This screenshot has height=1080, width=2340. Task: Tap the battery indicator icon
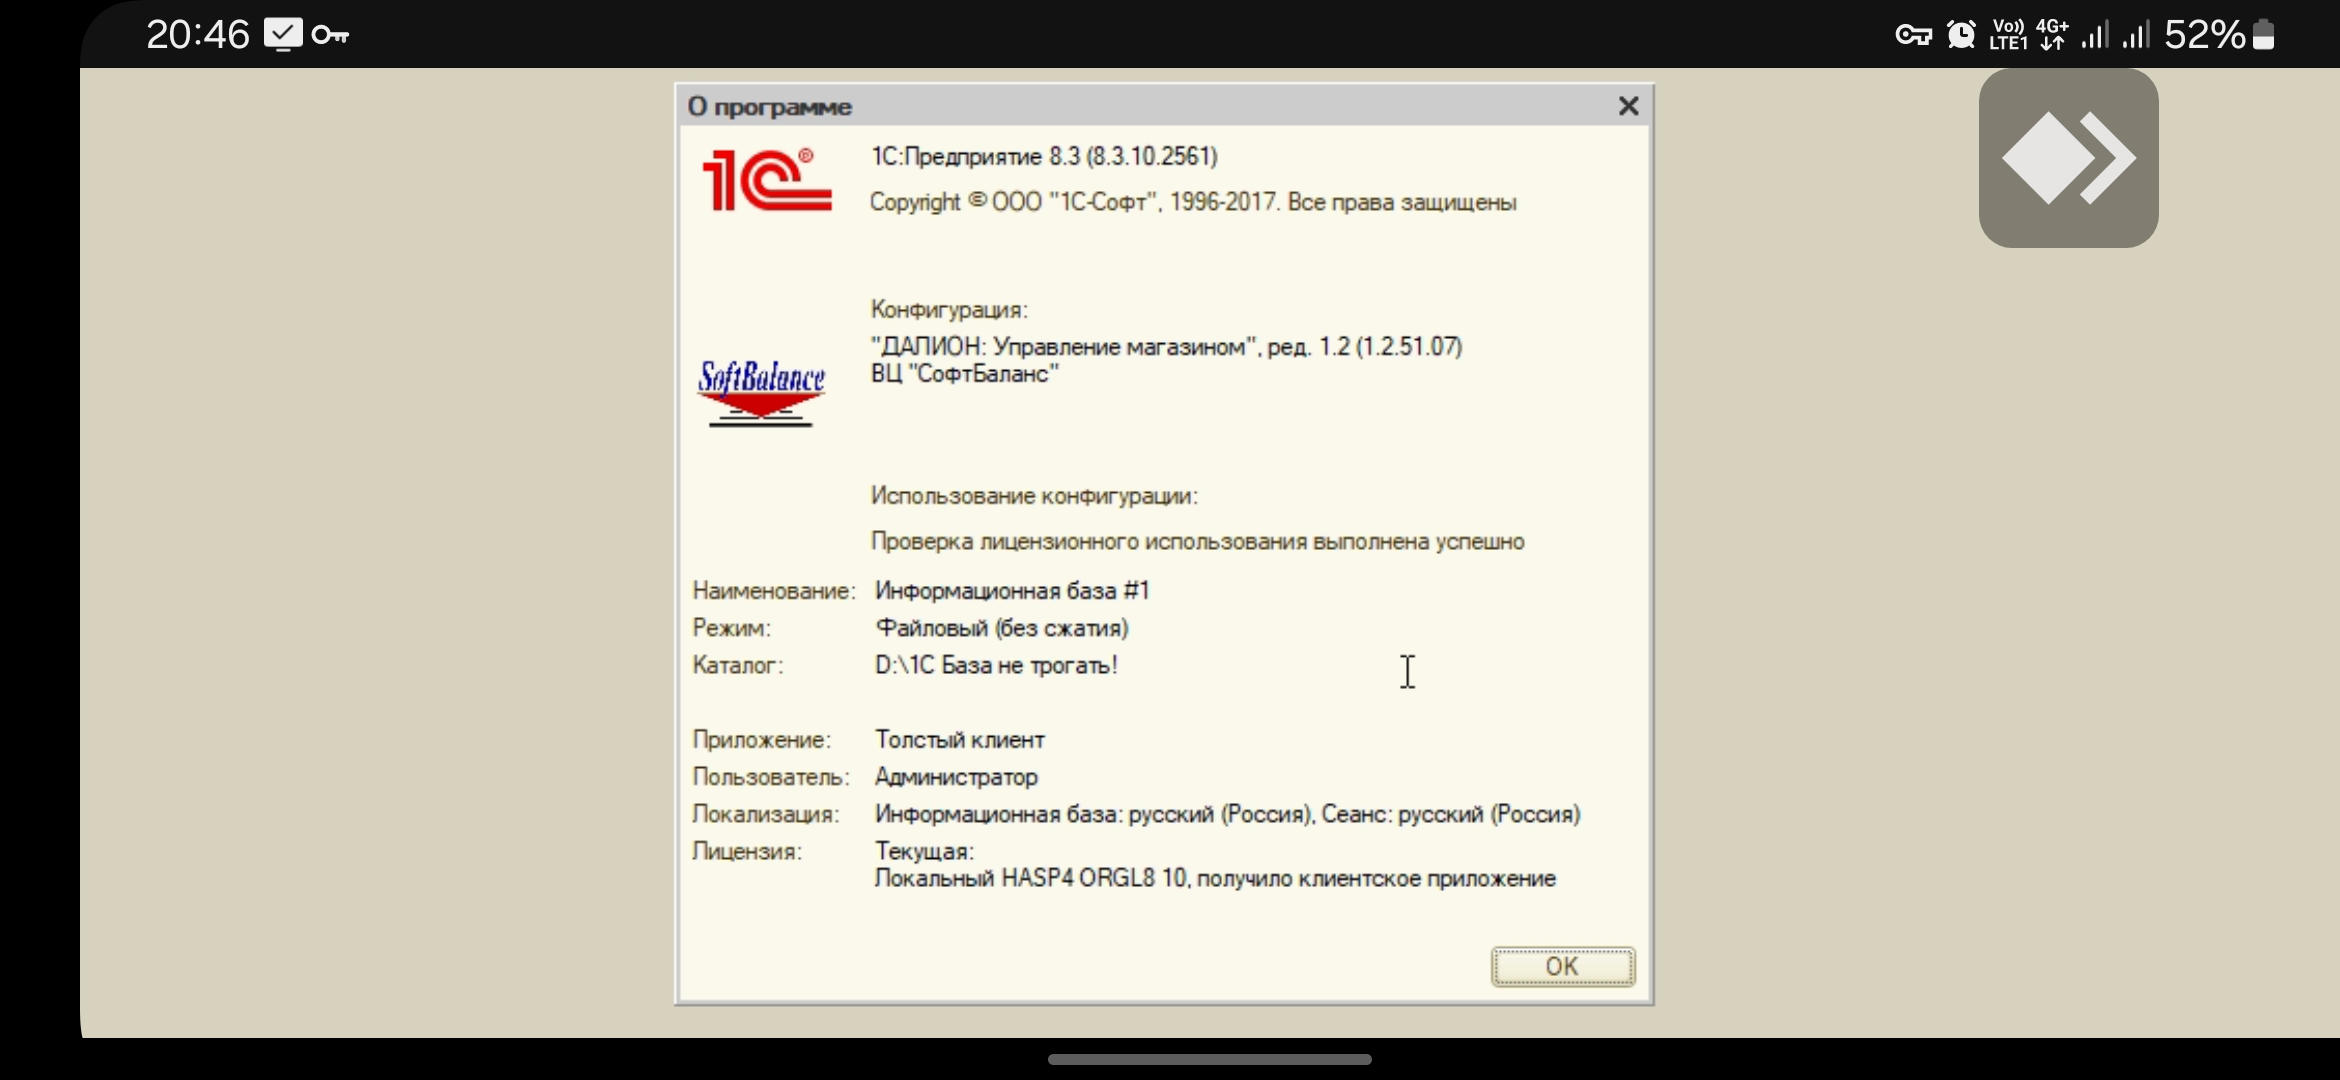2264,35
